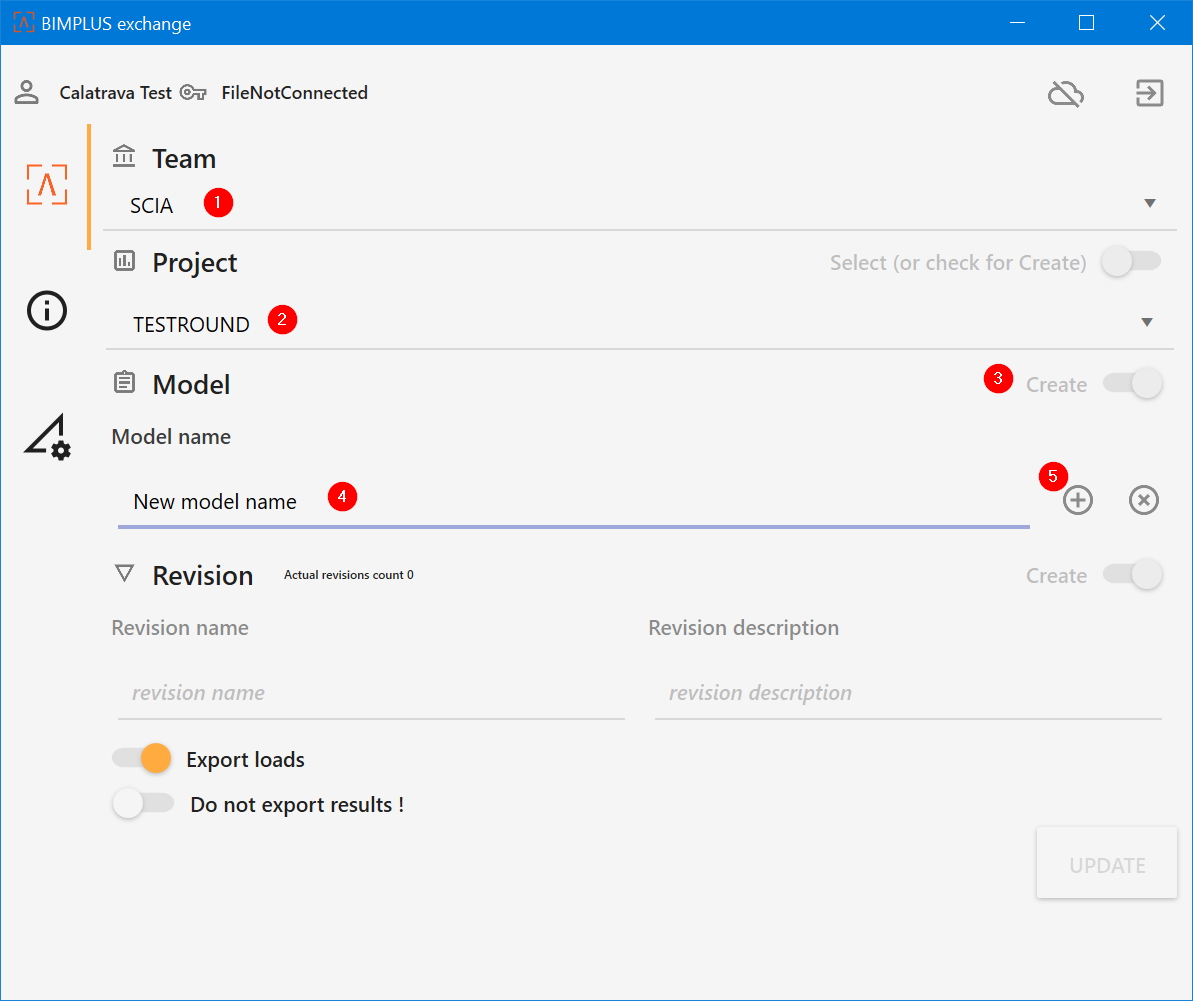This screenshot has width=1193, height=1001.
Task: Toggle the Do not export results switch
Action: (x=142, y=804)
